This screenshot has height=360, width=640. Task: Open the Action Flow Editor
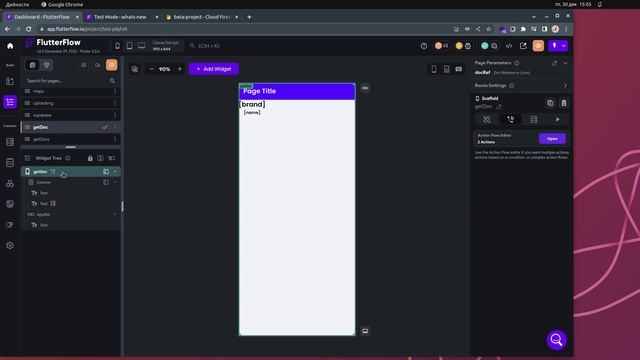552,138
